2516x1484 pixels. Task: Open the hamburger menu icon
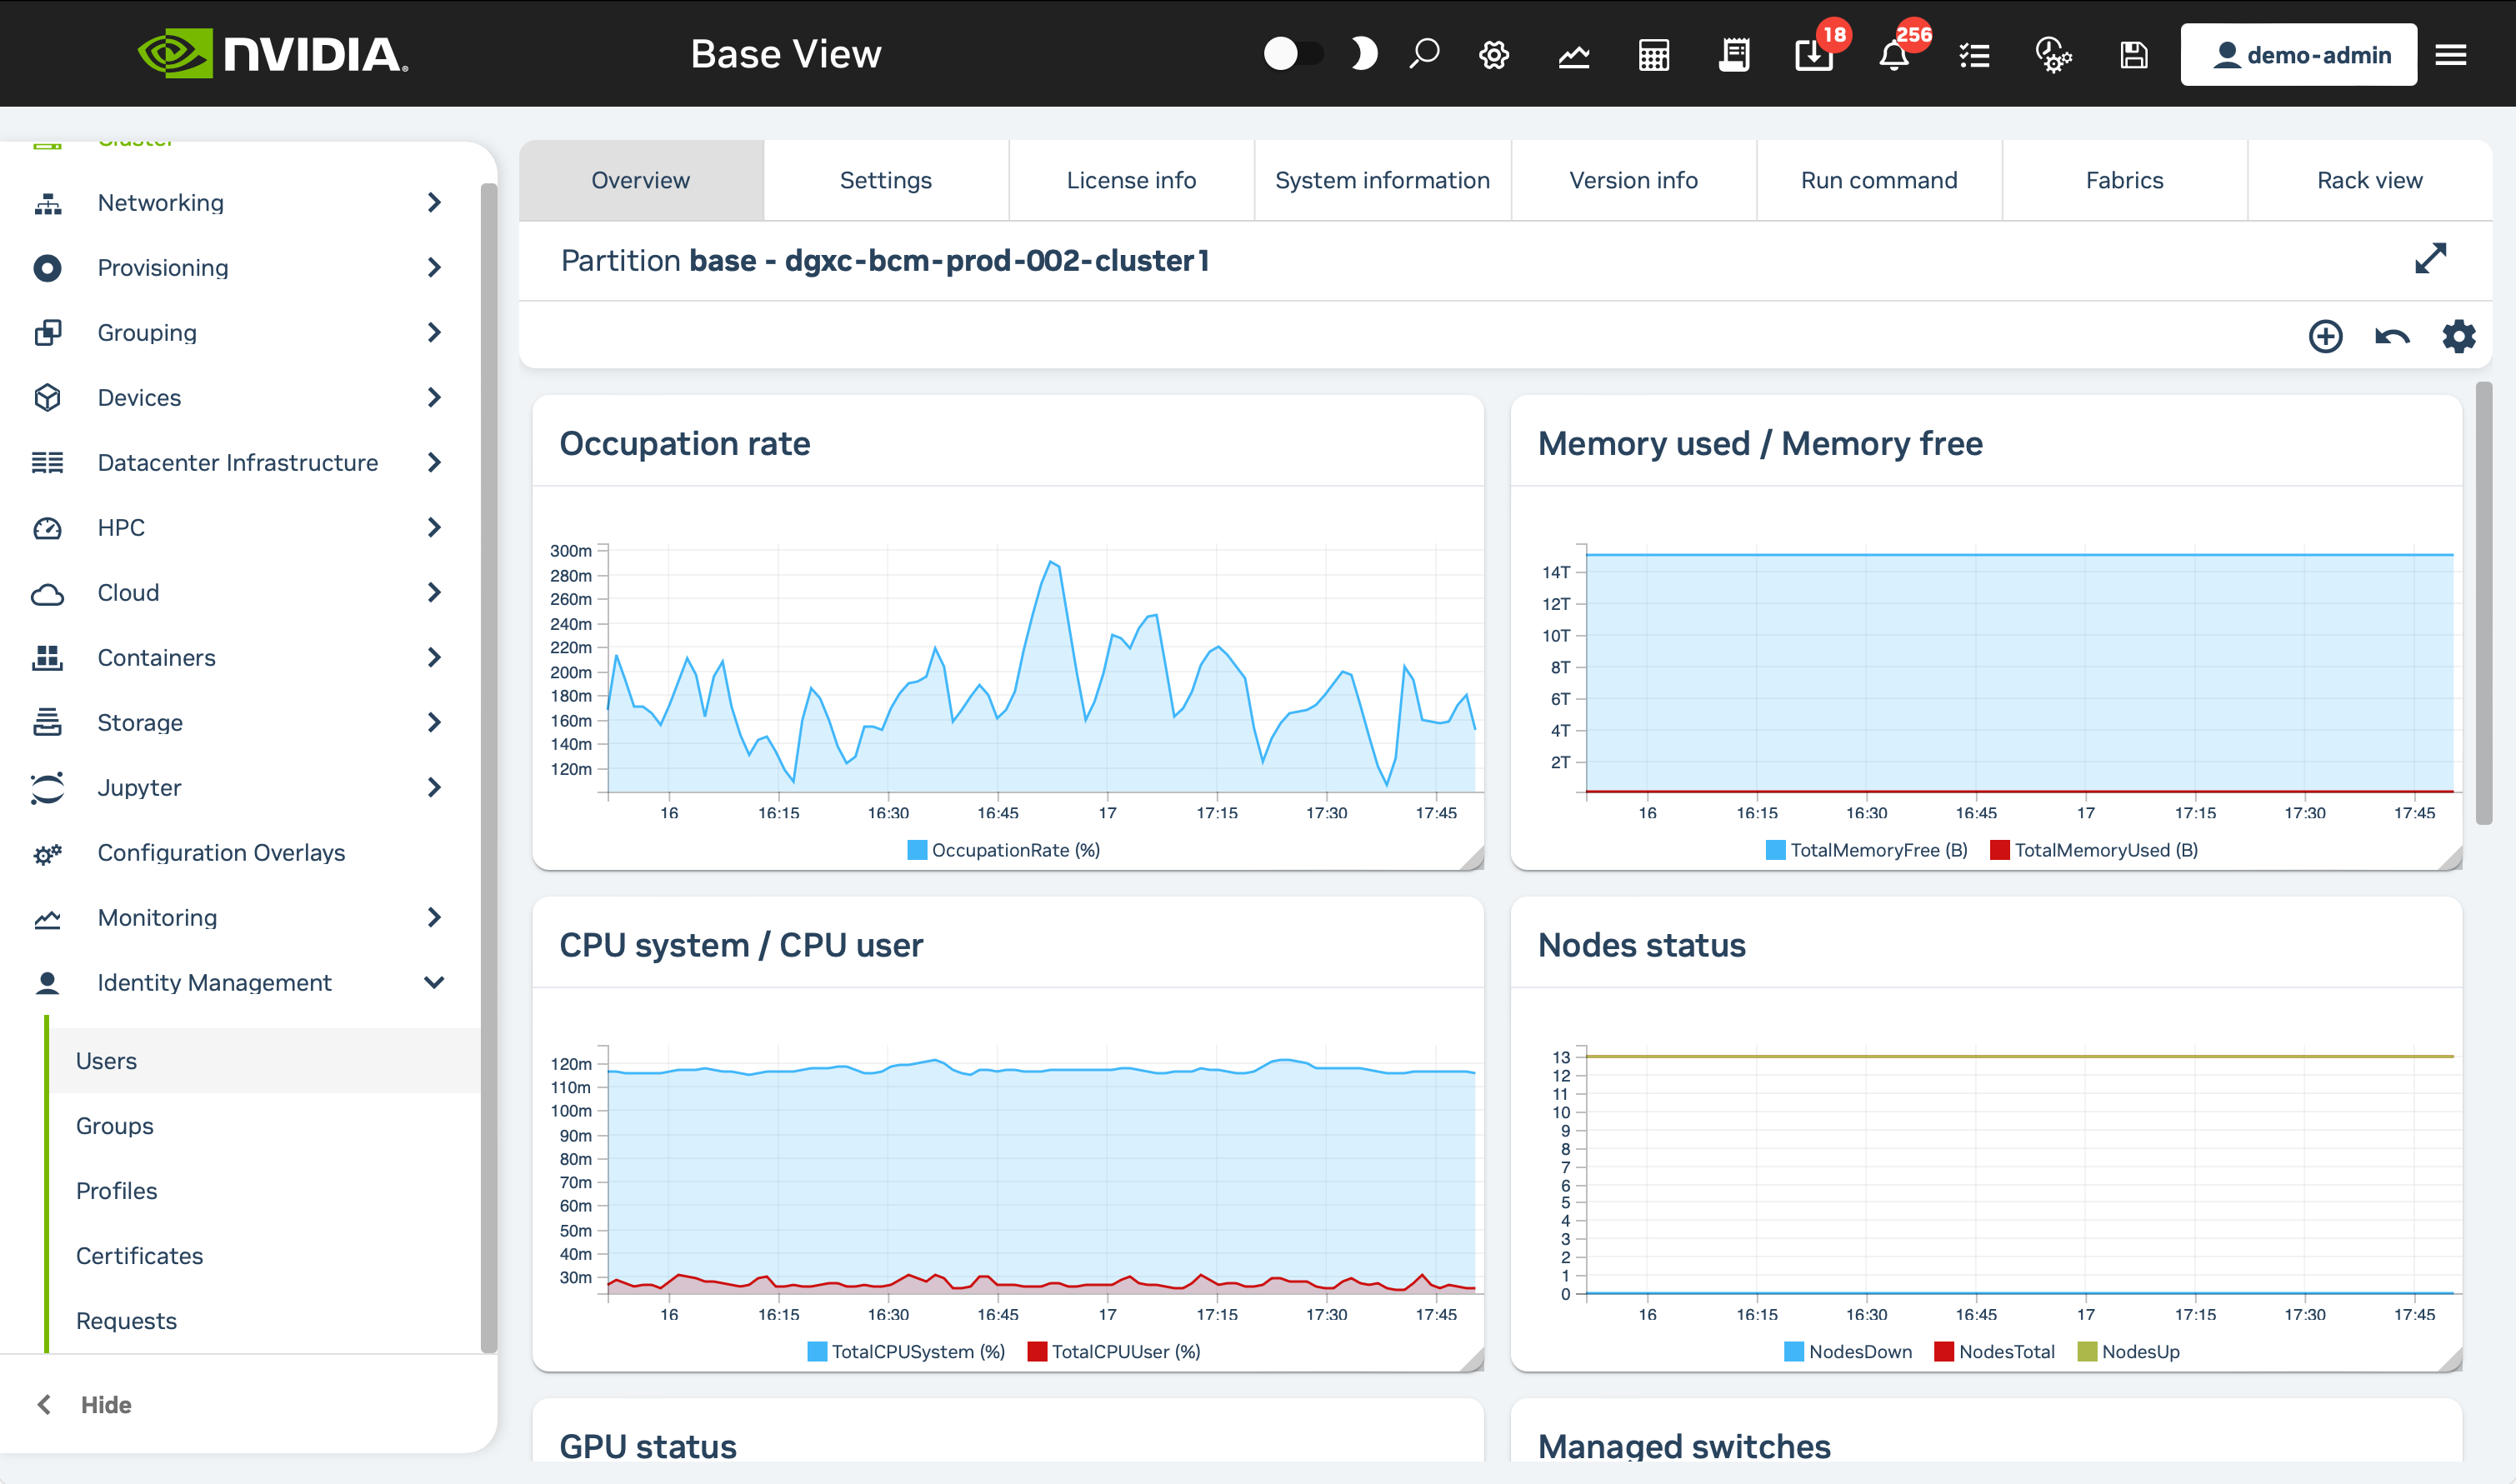(2451, 54)
